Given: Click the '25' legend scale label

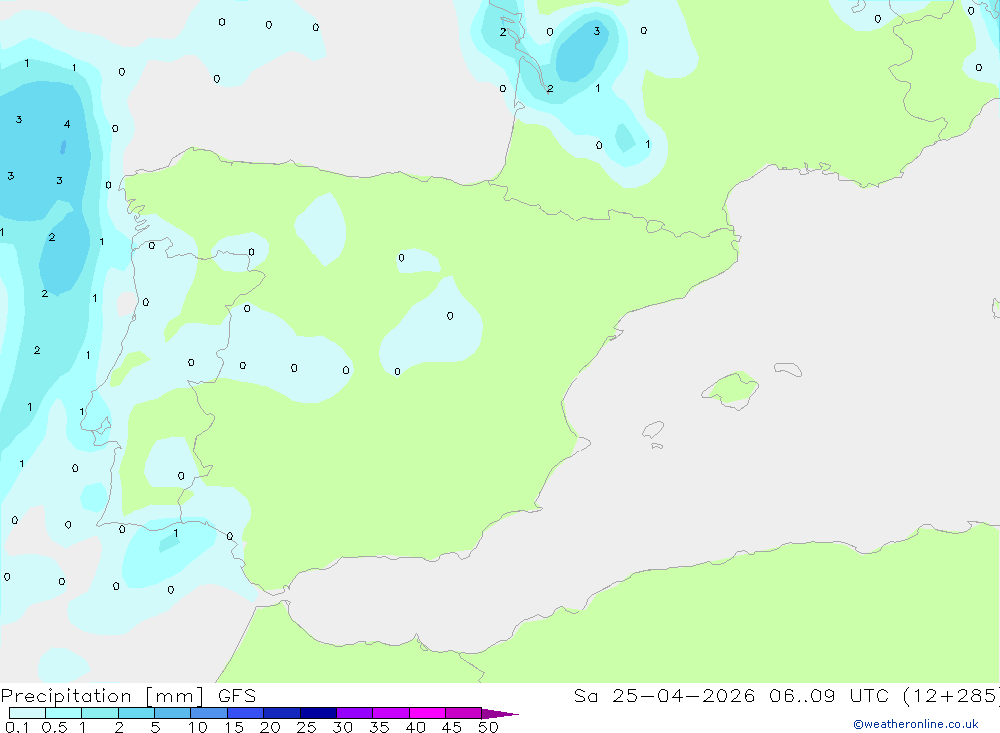Looking at the screenshot, I should coord(306,727).
